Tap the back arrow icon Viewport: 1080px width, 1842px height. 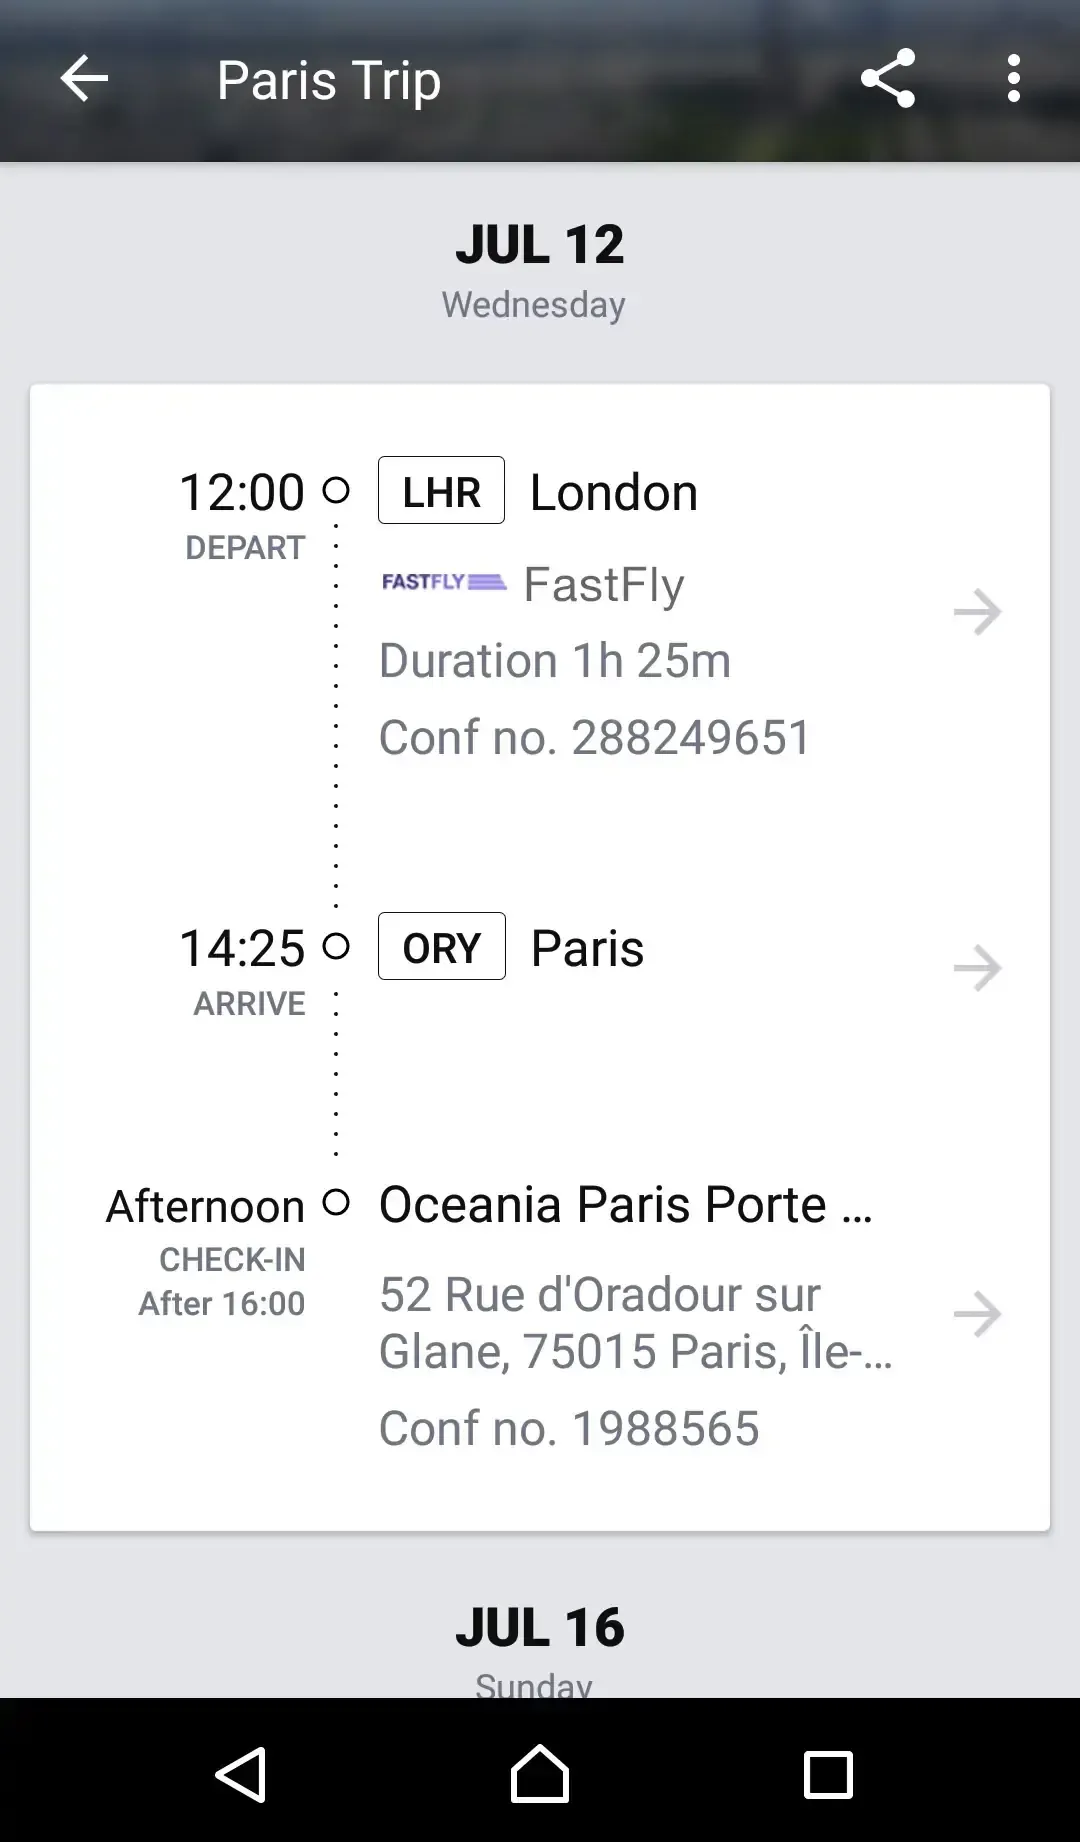(84, 79)
